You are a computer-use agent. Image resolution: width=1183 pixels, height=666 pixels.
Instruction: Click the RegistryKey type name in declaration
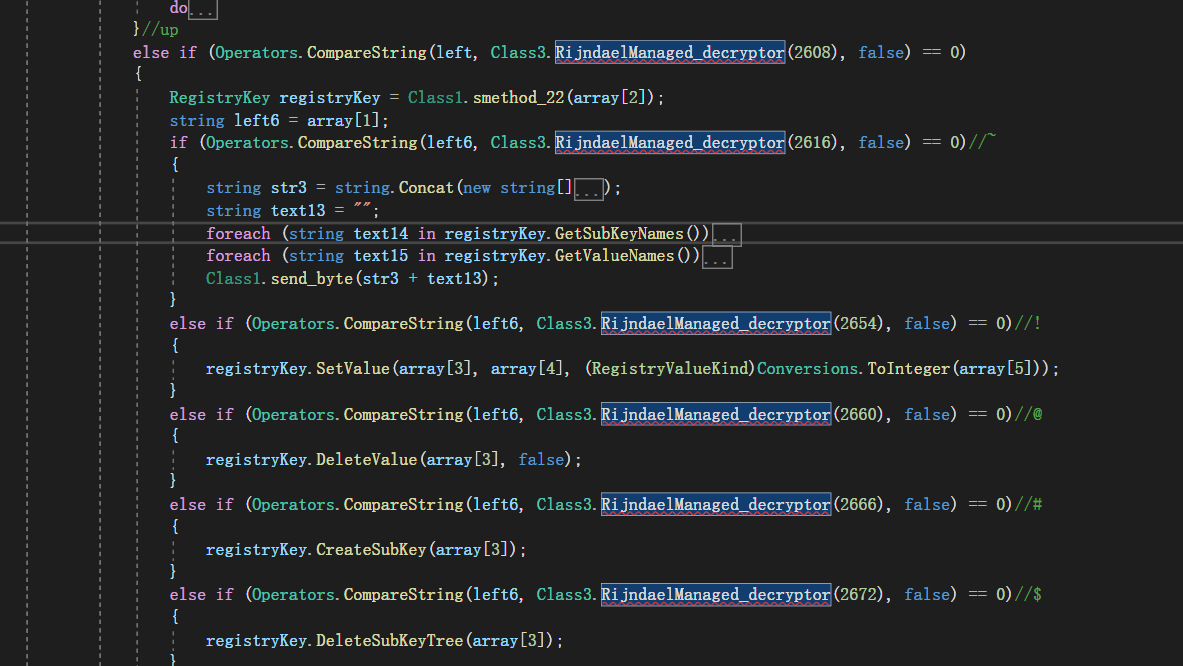point(220,97)
